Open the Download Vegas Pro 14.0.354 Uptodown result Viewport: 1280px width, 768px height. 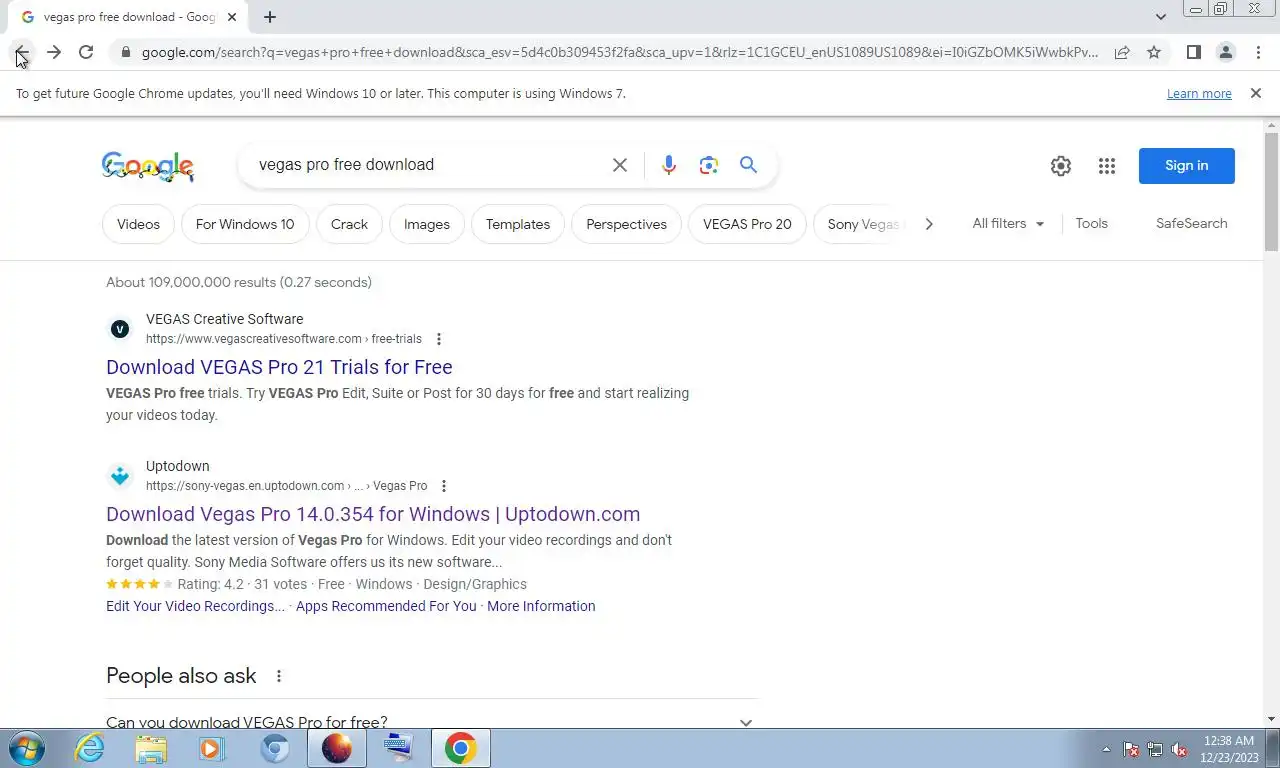point(373,514)
